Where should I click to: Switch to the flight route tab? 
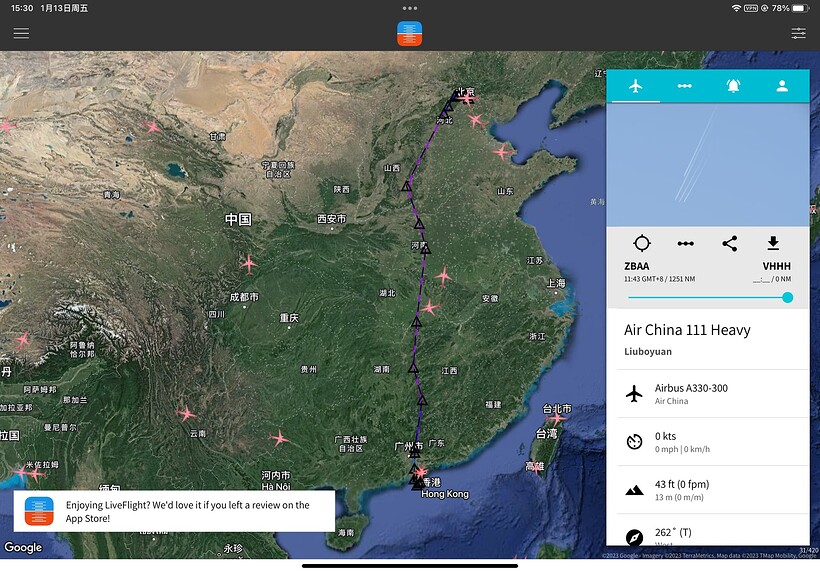tap(685, 86)
